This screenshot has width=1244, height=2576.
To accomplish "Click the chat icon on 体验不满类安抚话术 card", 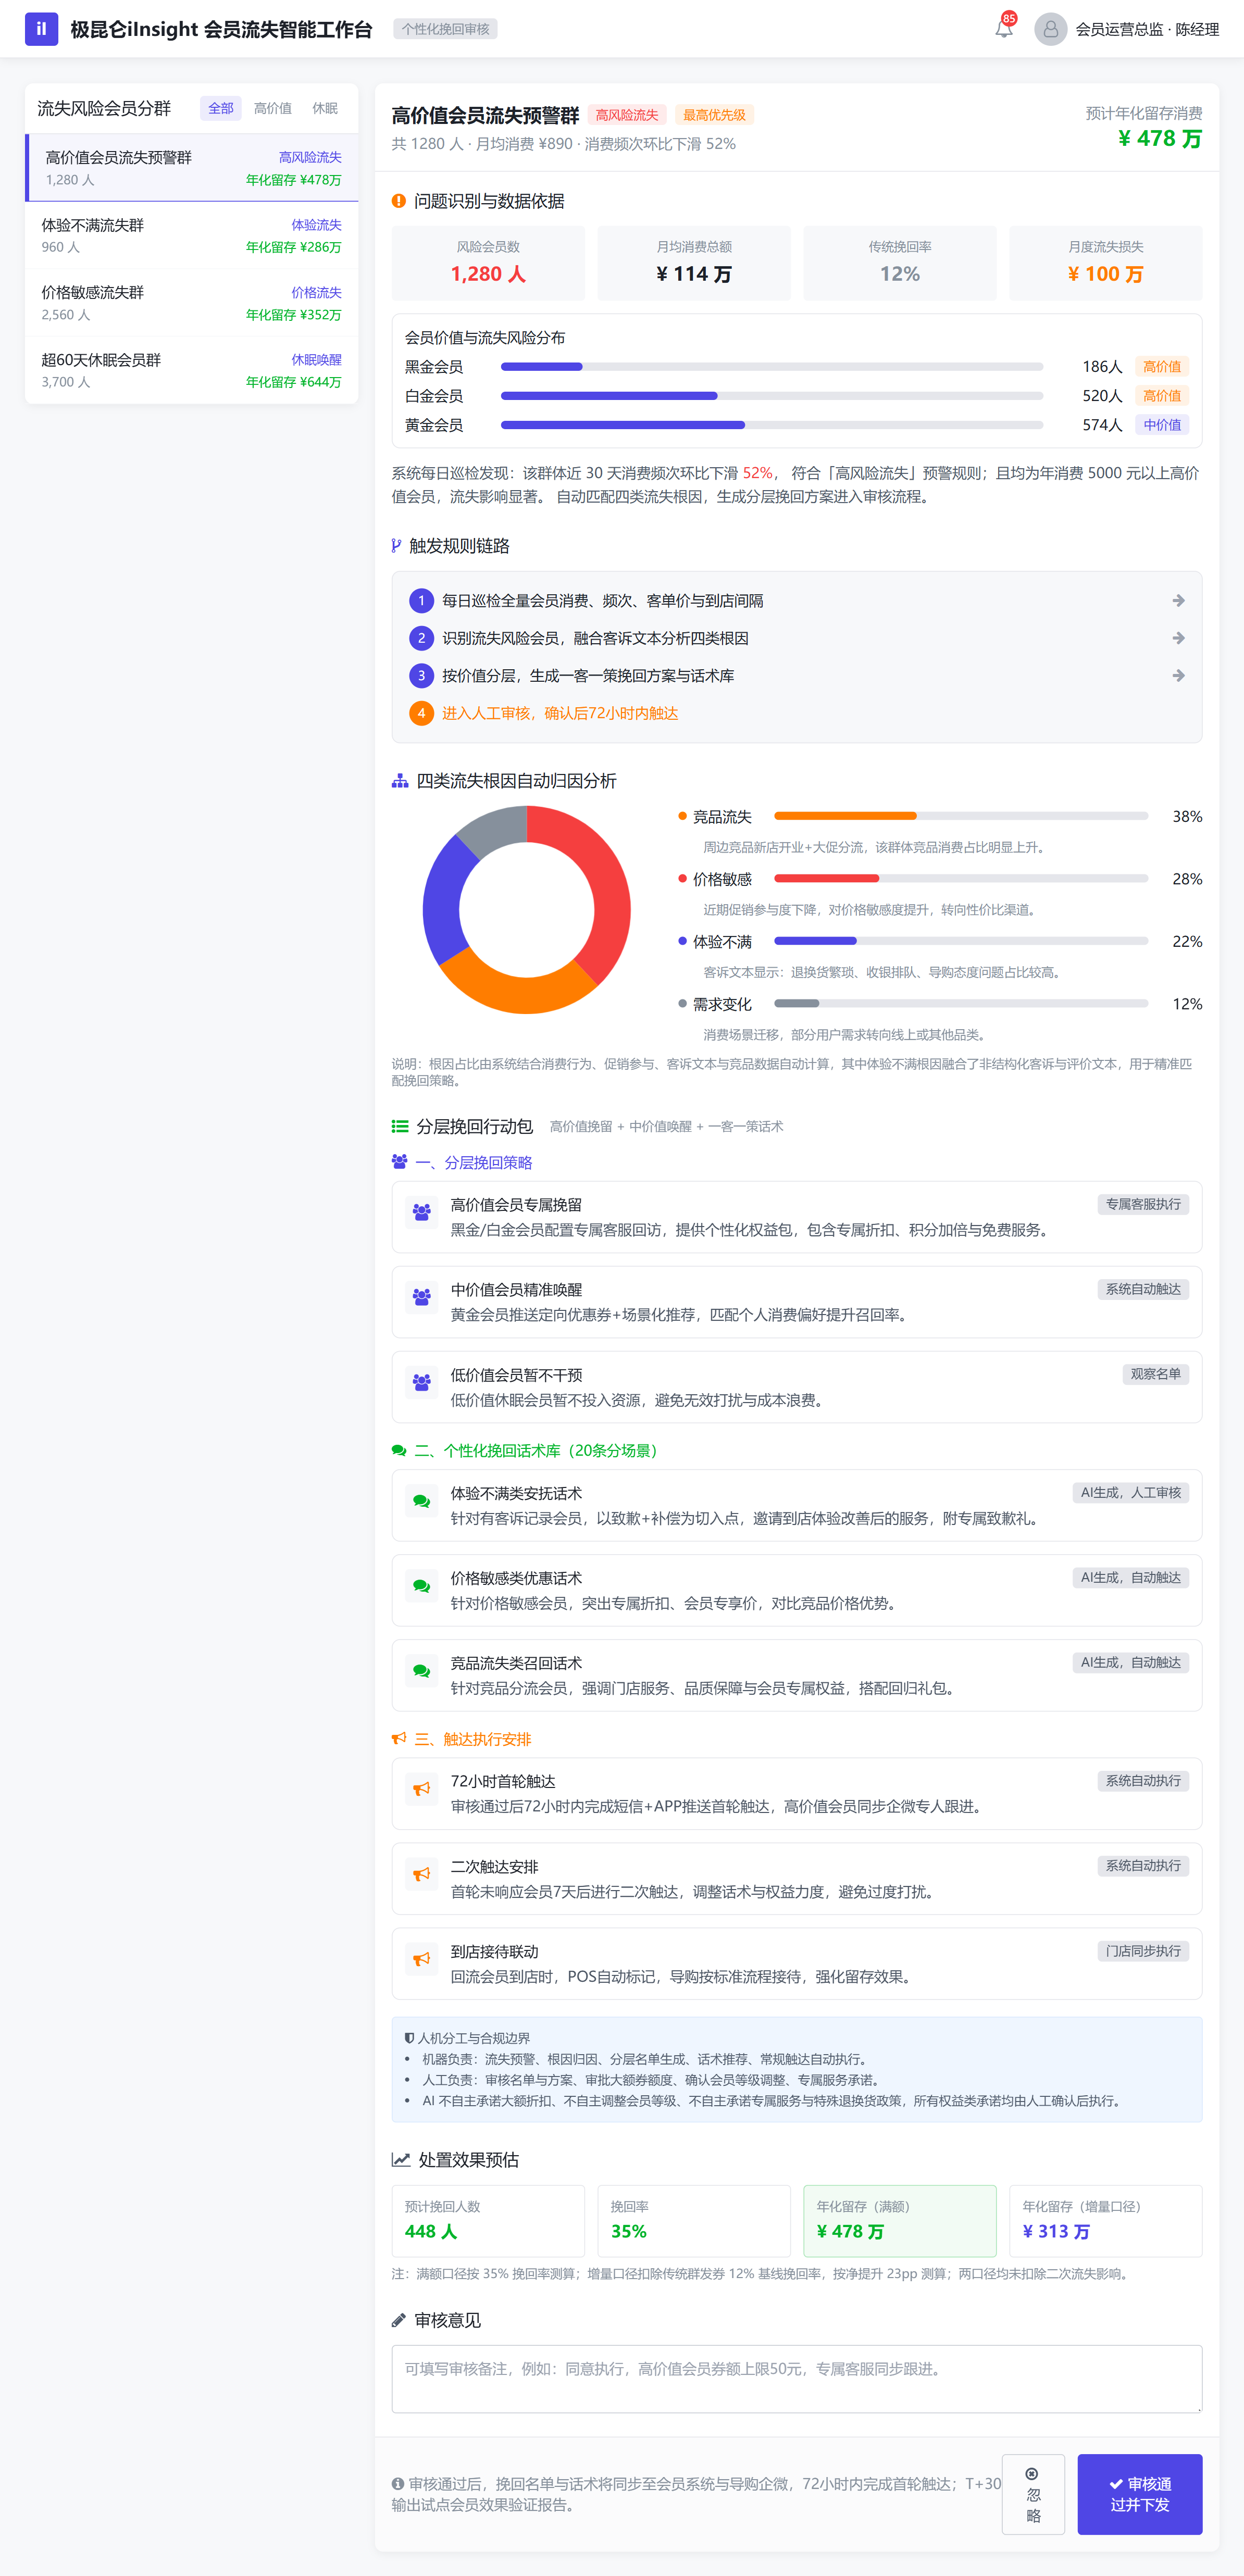I will (x=422, y=1501).
